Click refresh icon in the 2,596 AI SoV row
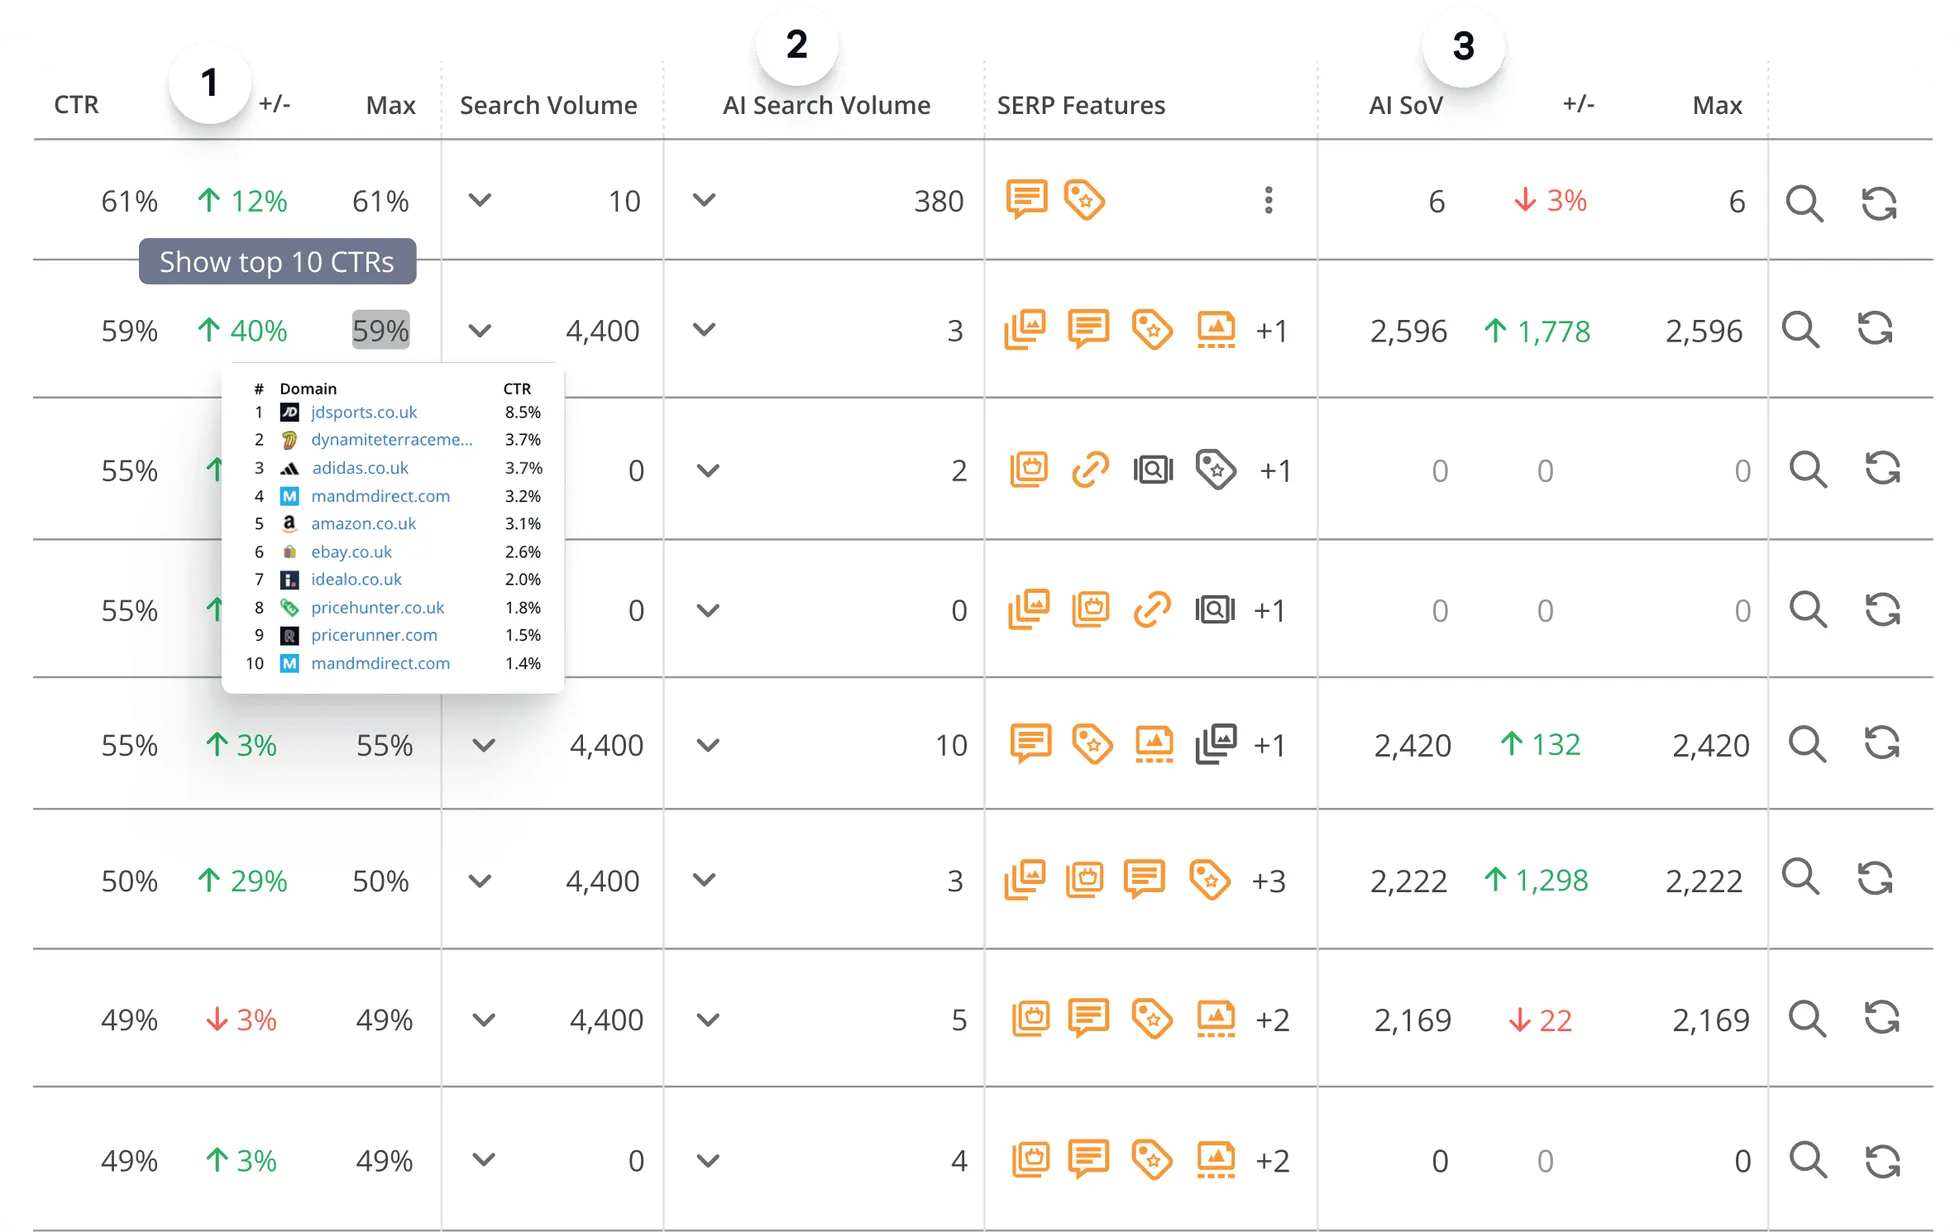This screenshot has height=1232, width=1960. click(1875, 329)
